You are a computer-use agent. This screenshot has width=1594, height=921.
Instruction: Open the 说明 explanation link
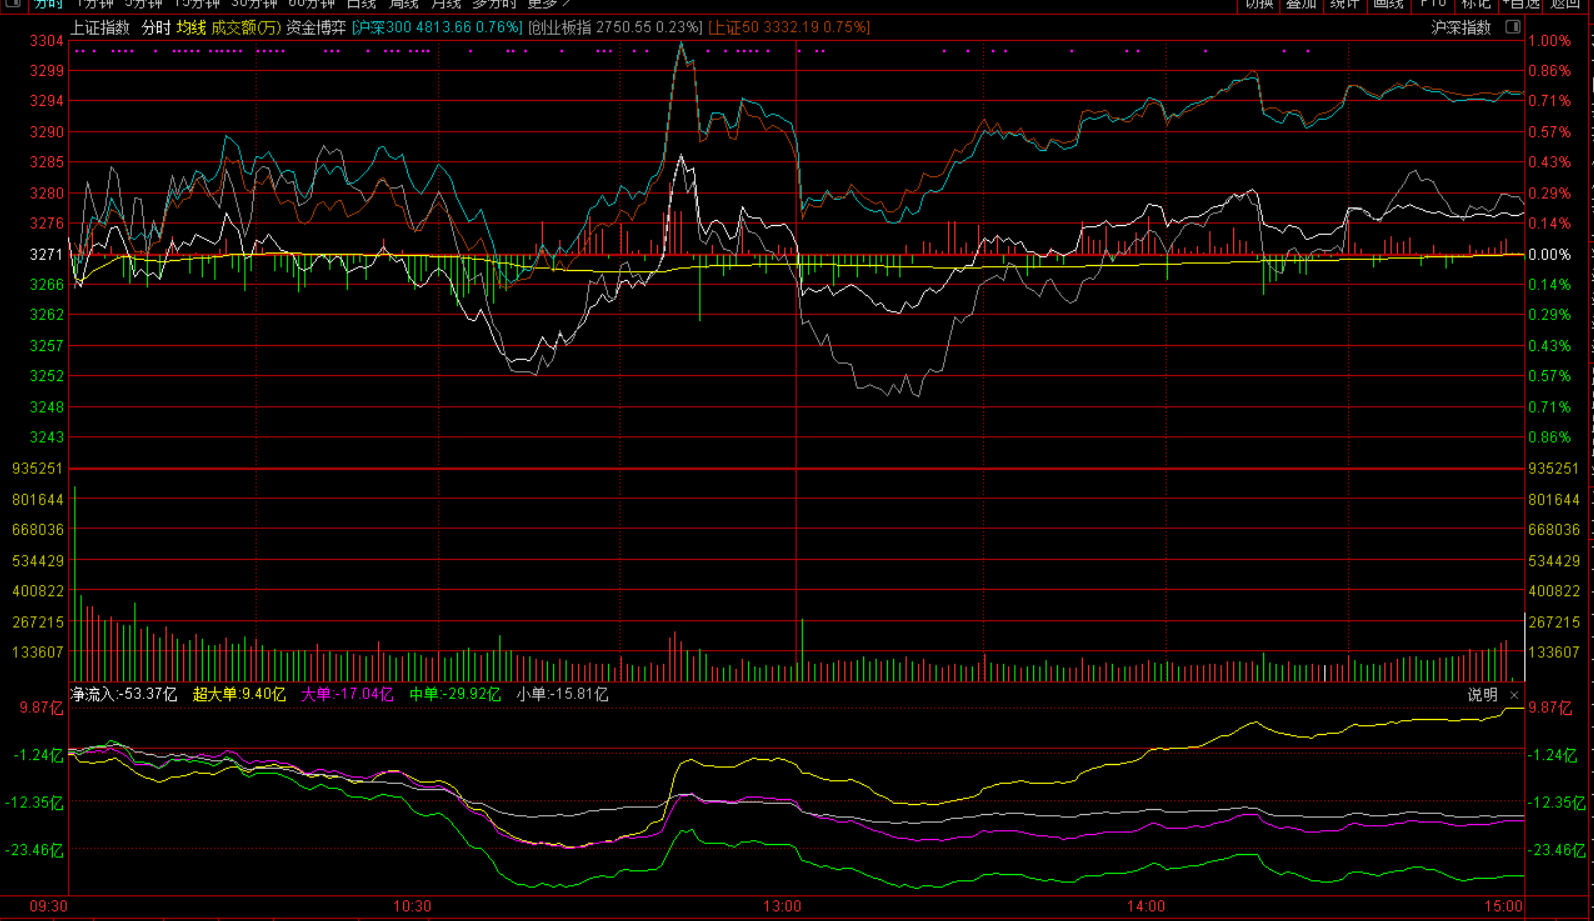1482,695
